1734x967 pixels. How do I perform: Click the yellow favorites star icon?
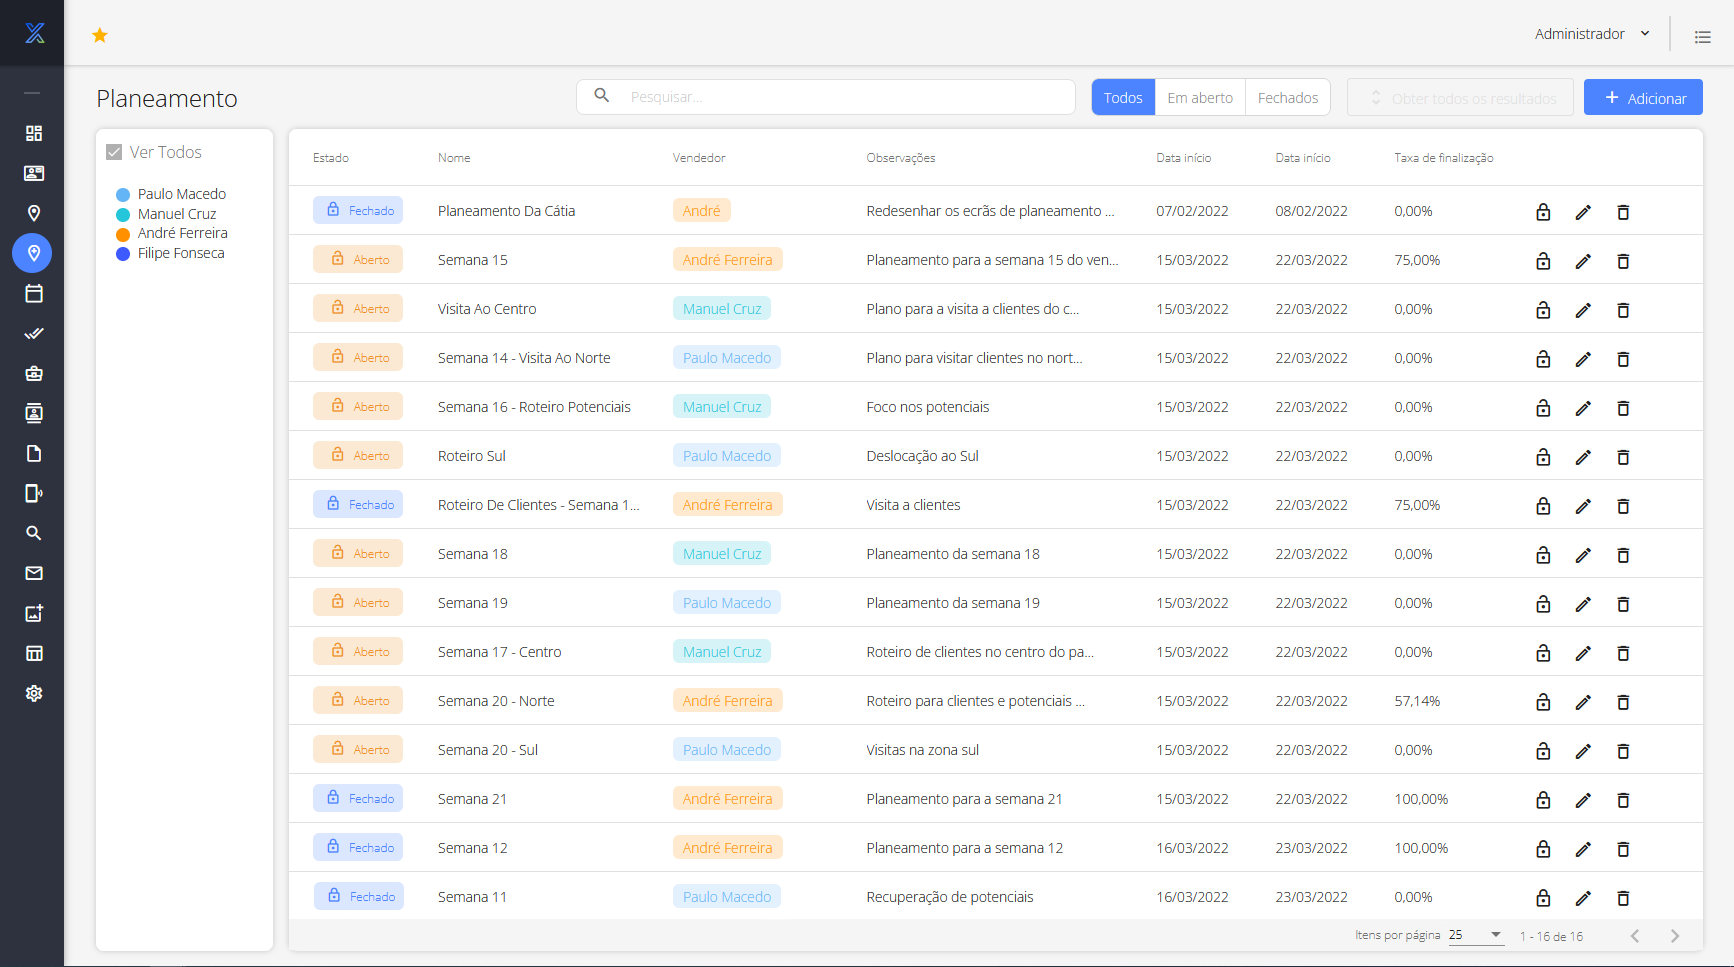pyautogui.click(x=100, y=36)
